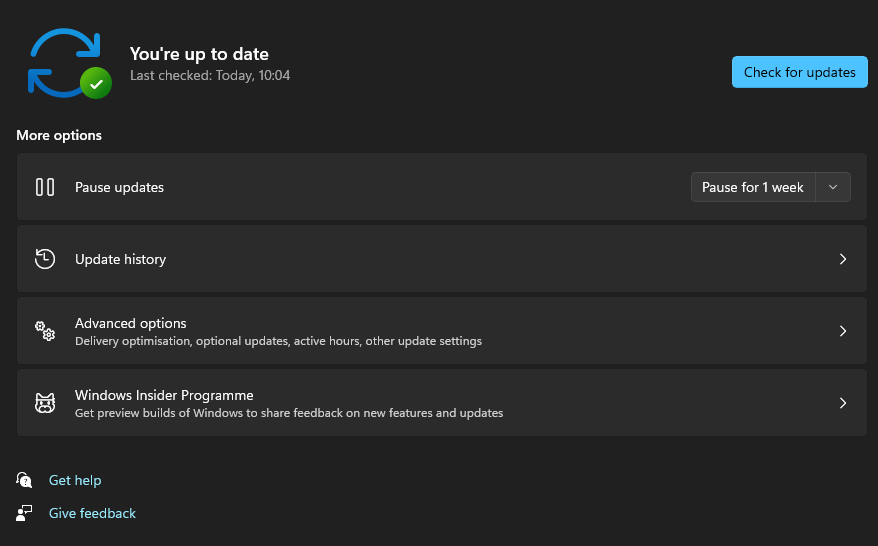Select the Advanced options entry
Image resolution: width=878 pixels, height=546 pixels.
click(x=131, y=323)
